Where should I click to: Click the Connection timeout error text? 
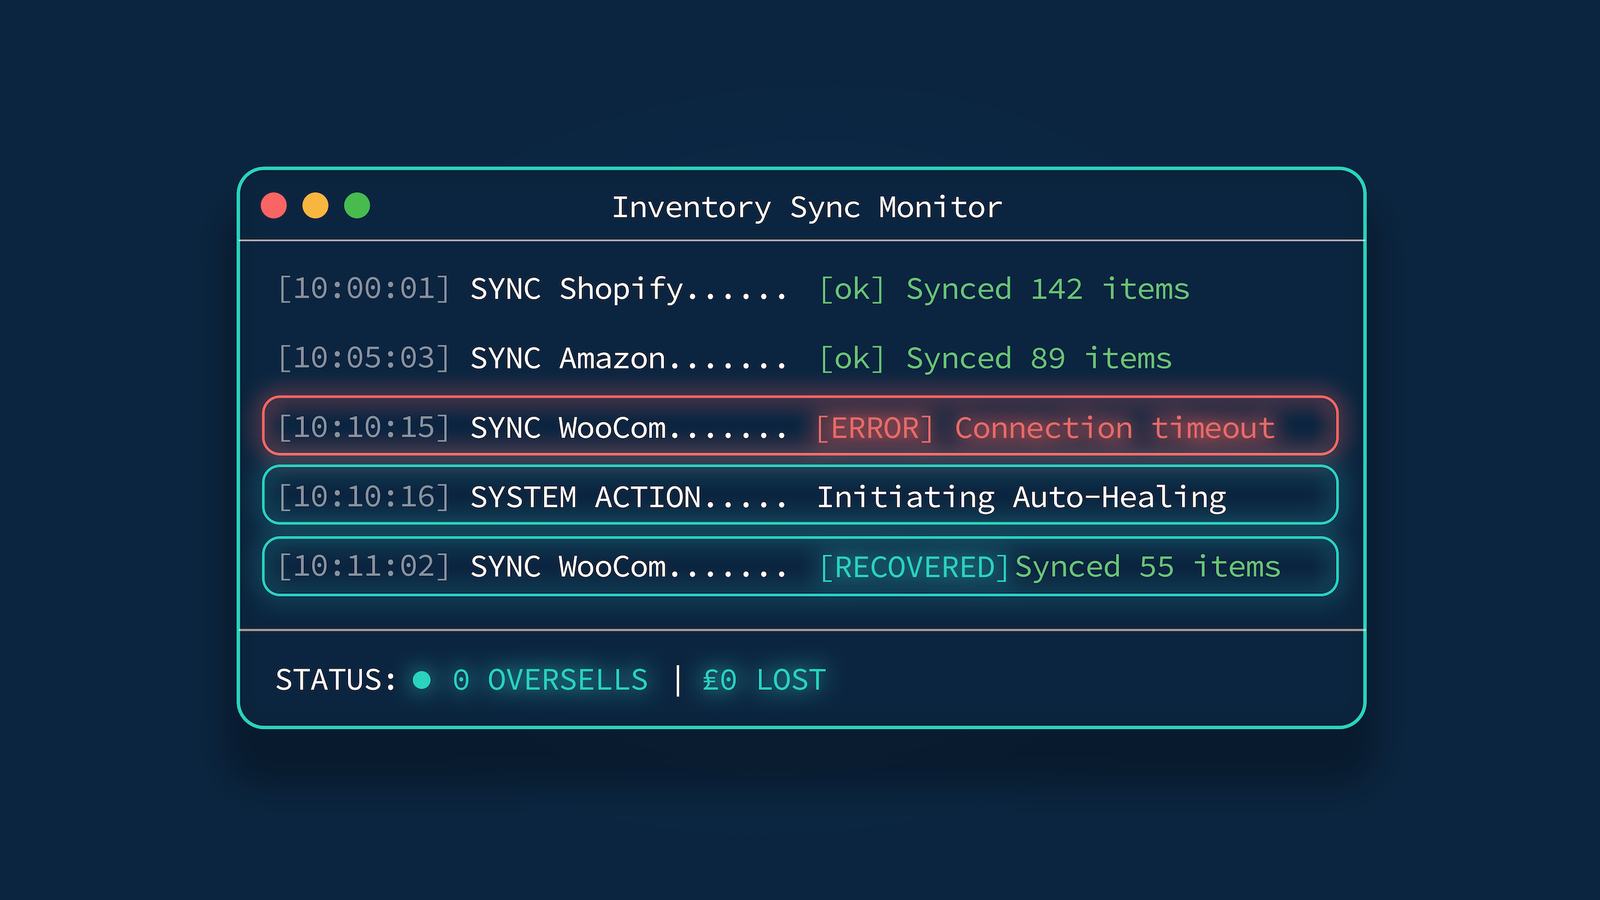pyautogui.click(x=1114, y=428)
